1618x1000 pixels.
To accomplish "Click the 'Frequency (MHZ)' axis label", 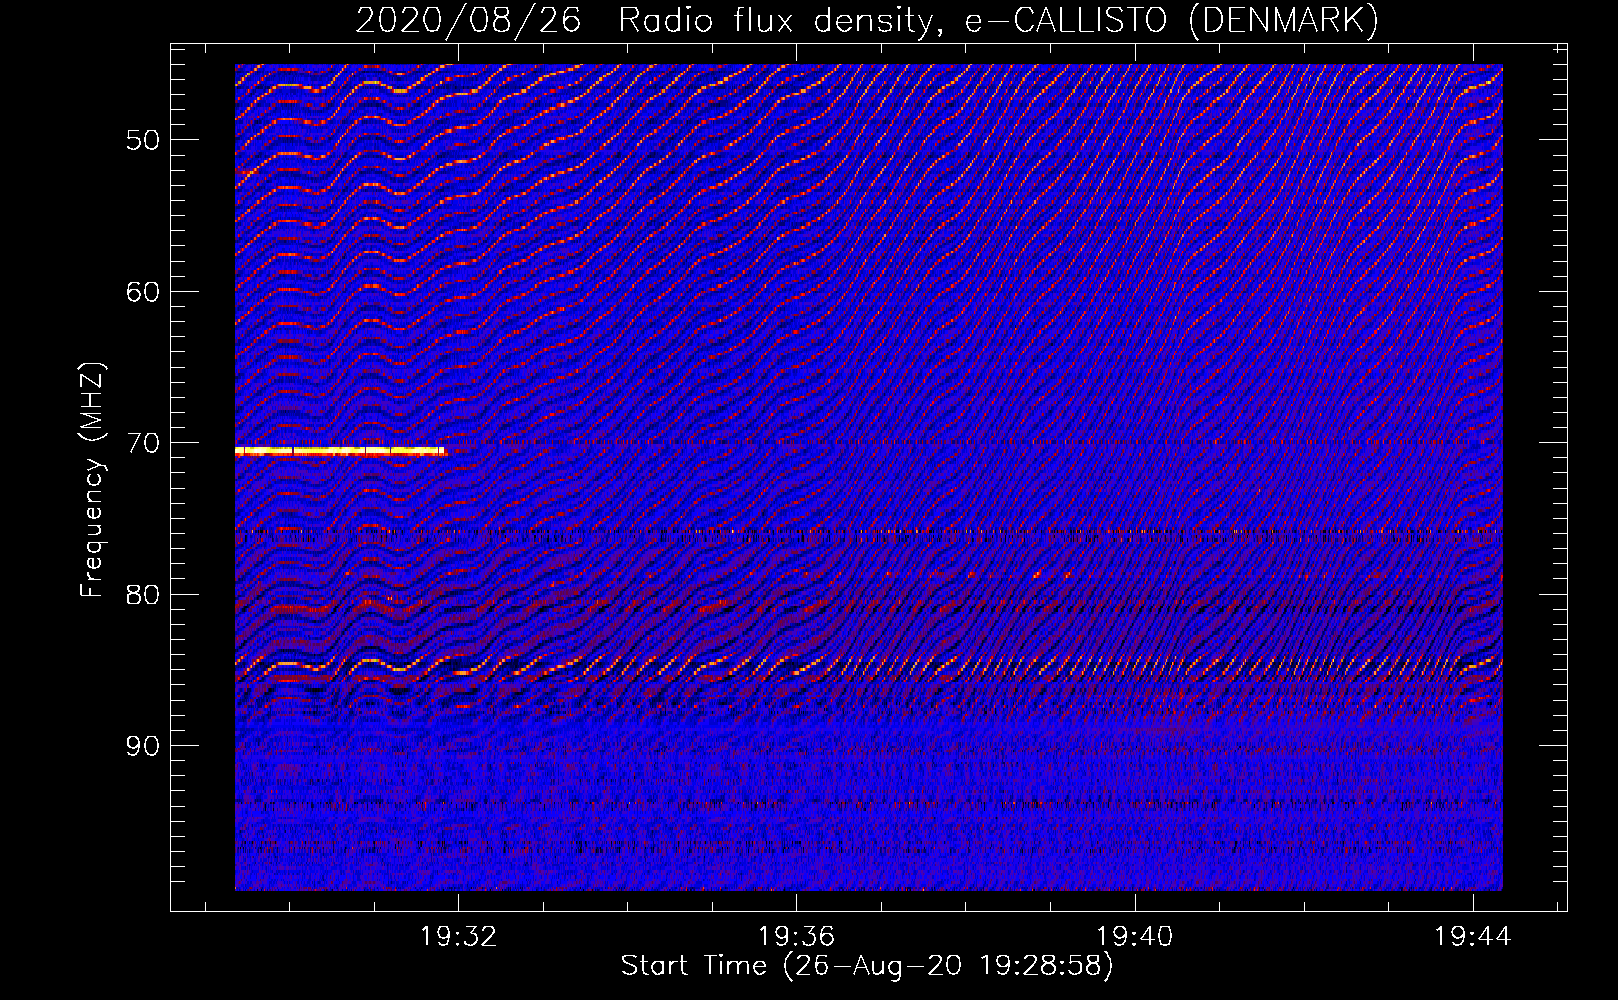I will (x=92, y=480).
